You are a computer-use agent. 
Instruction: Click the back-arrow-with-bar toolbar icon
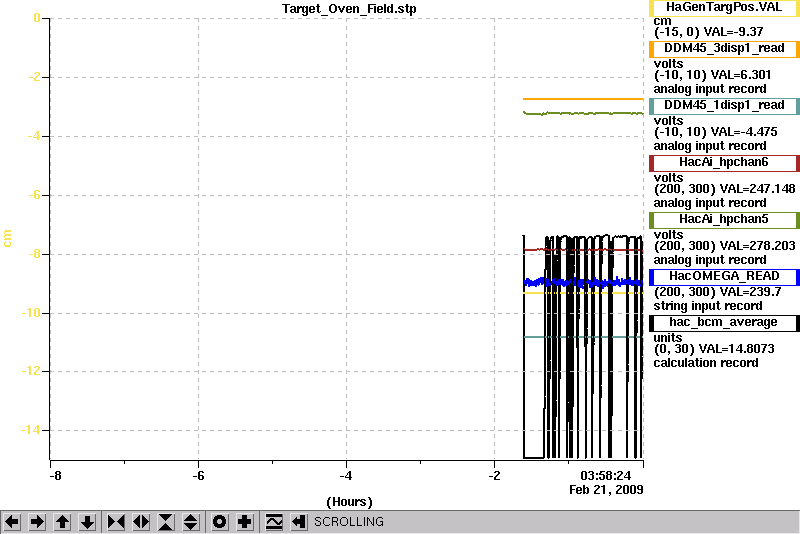299,522
